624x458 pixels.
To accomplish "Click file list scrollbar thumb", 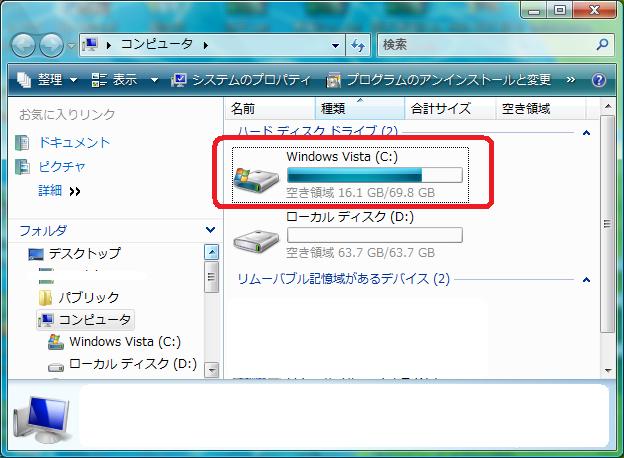I will point(607,224).
